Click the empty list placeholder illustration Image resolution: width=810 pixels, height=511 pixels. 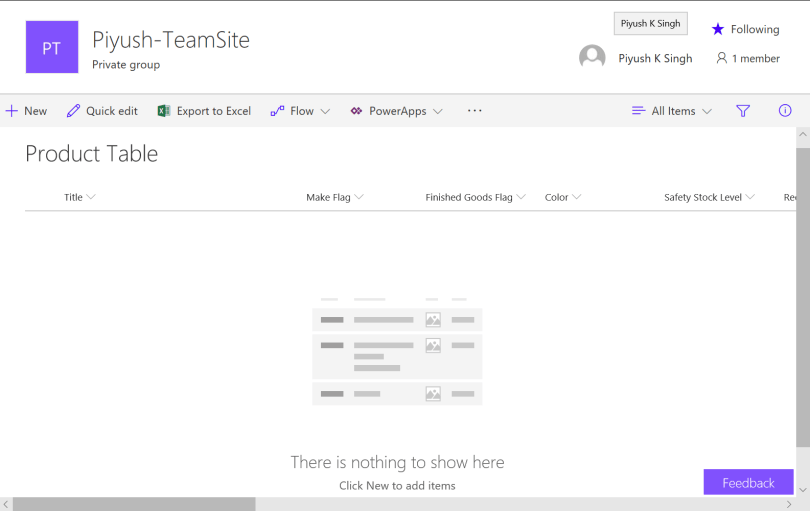(397, 351)
